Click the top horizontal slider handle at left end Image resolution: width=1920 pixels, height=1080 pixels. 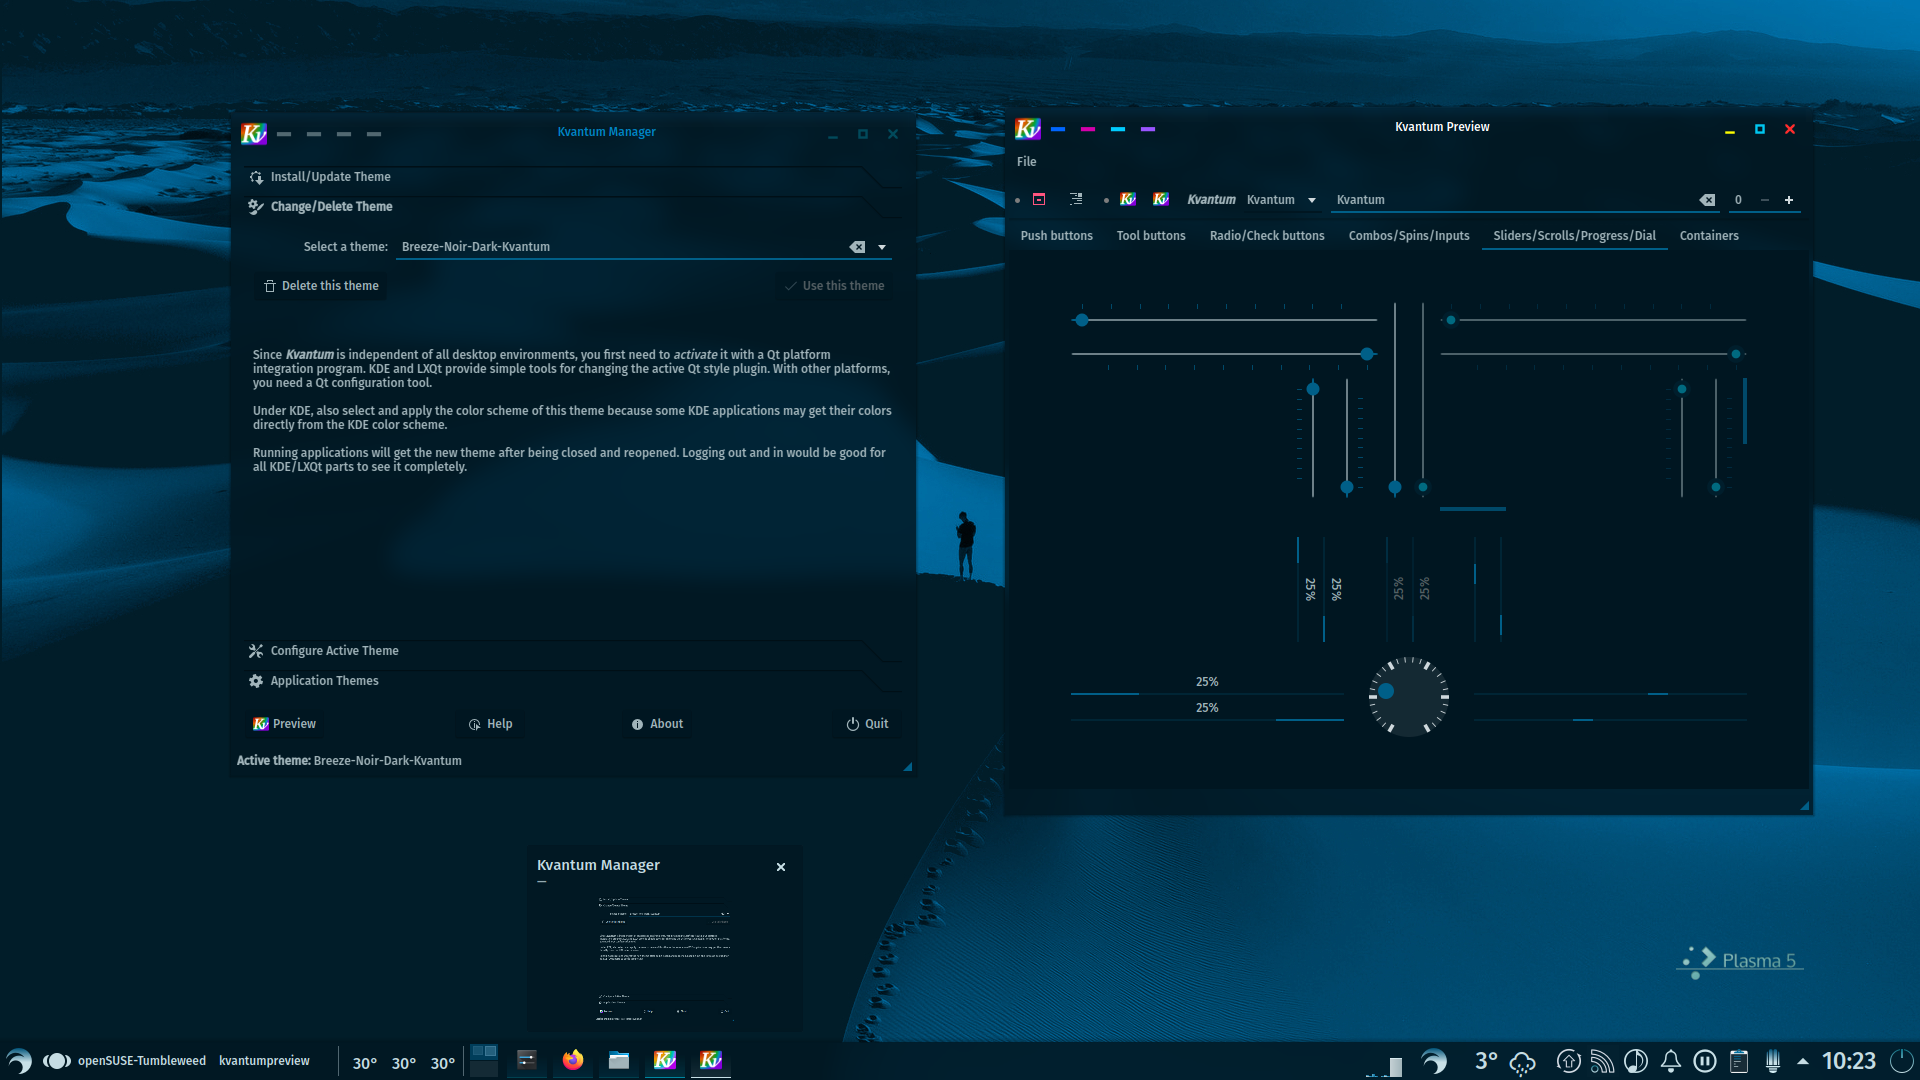(1081, 320)
